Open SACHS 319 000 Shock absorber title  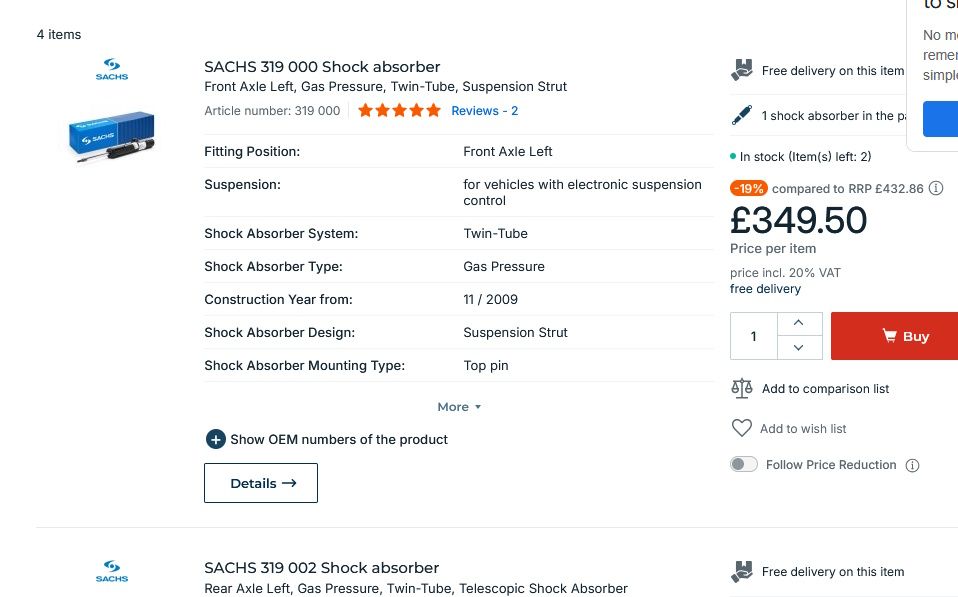point(322,67)
